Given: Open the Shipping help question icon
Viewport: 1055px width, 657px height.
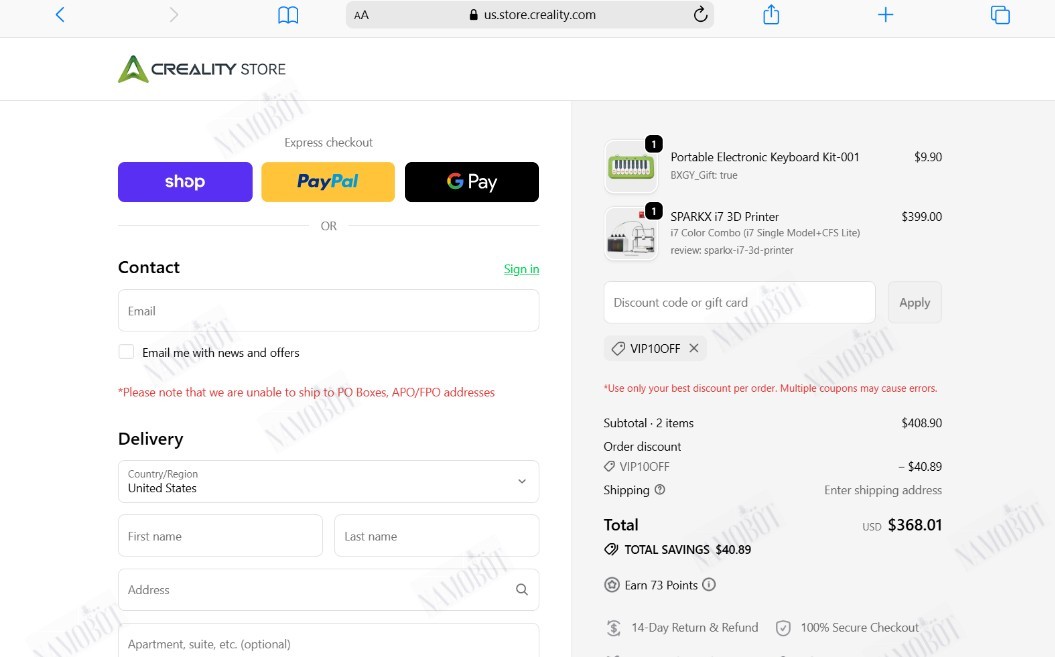Looking at the screenshot, I should (659, 489).
